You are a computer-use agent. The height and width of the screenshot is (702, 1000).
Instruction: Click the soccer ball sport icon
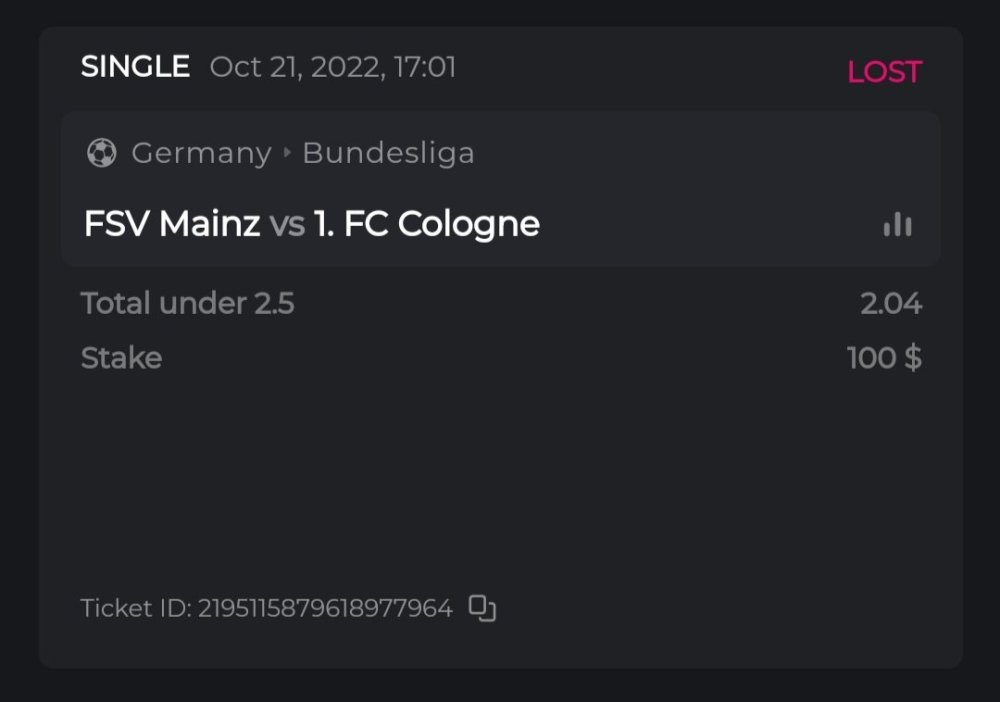[102, 153]
